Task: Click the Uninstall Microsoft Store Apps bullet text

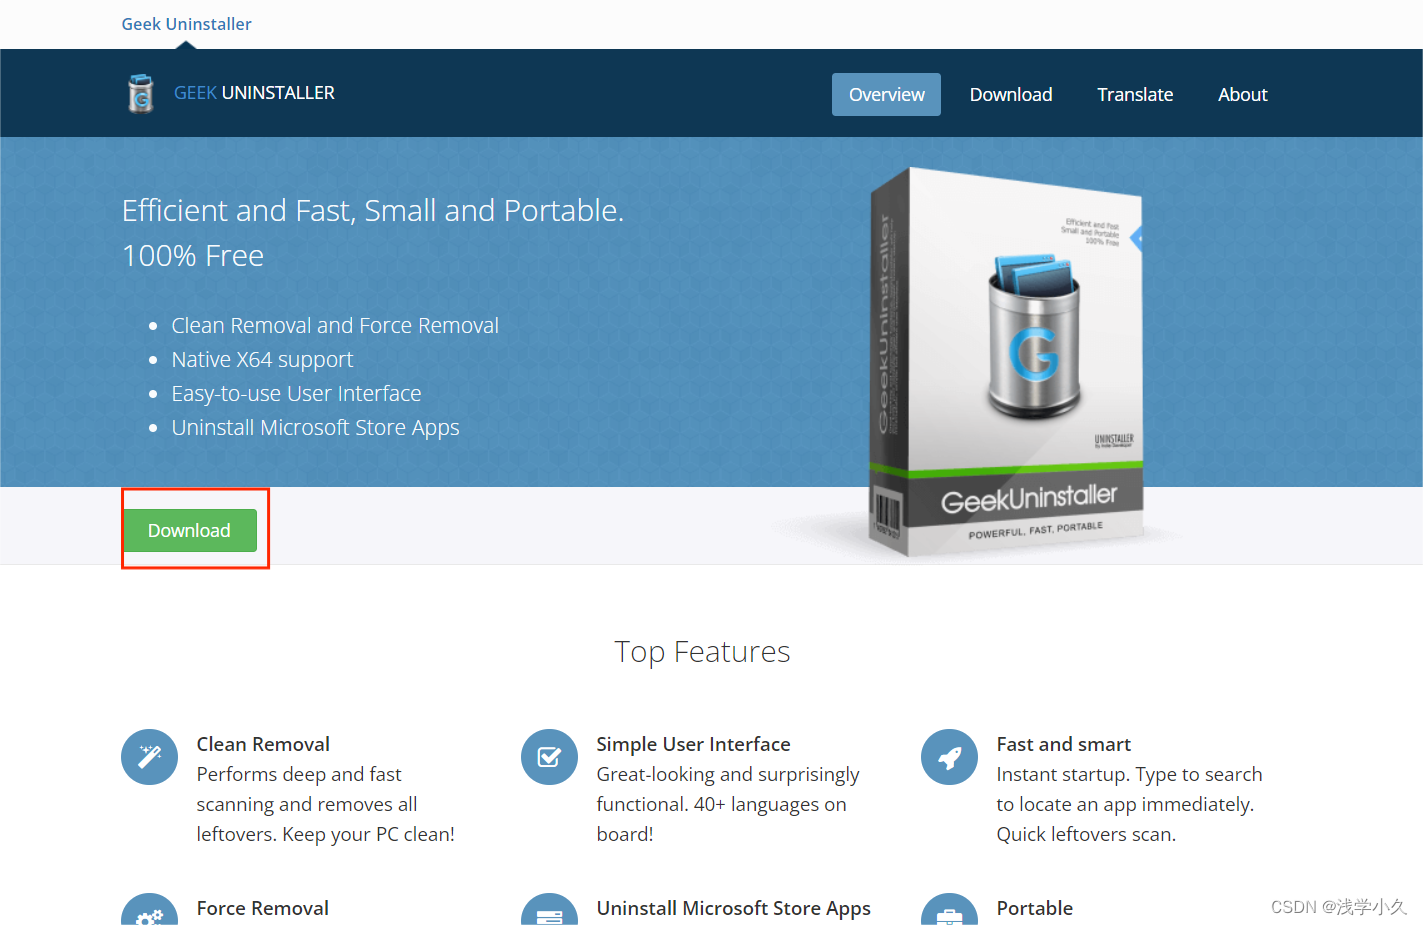Action: [x=315, y=428]
